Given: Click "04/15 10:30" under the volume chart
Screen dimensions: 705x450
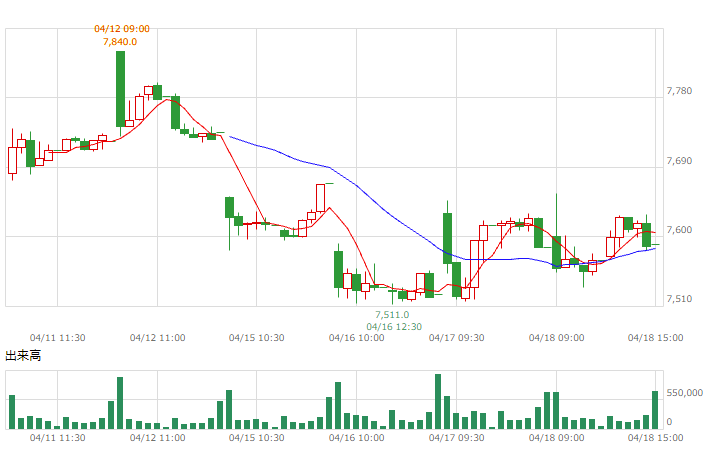Looking at the screenshot, I should point(257,437).
